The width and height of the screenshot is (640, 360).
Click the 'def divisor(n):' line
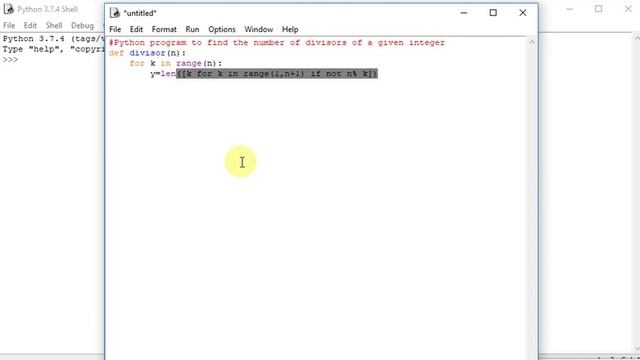(x=147, y=53)
